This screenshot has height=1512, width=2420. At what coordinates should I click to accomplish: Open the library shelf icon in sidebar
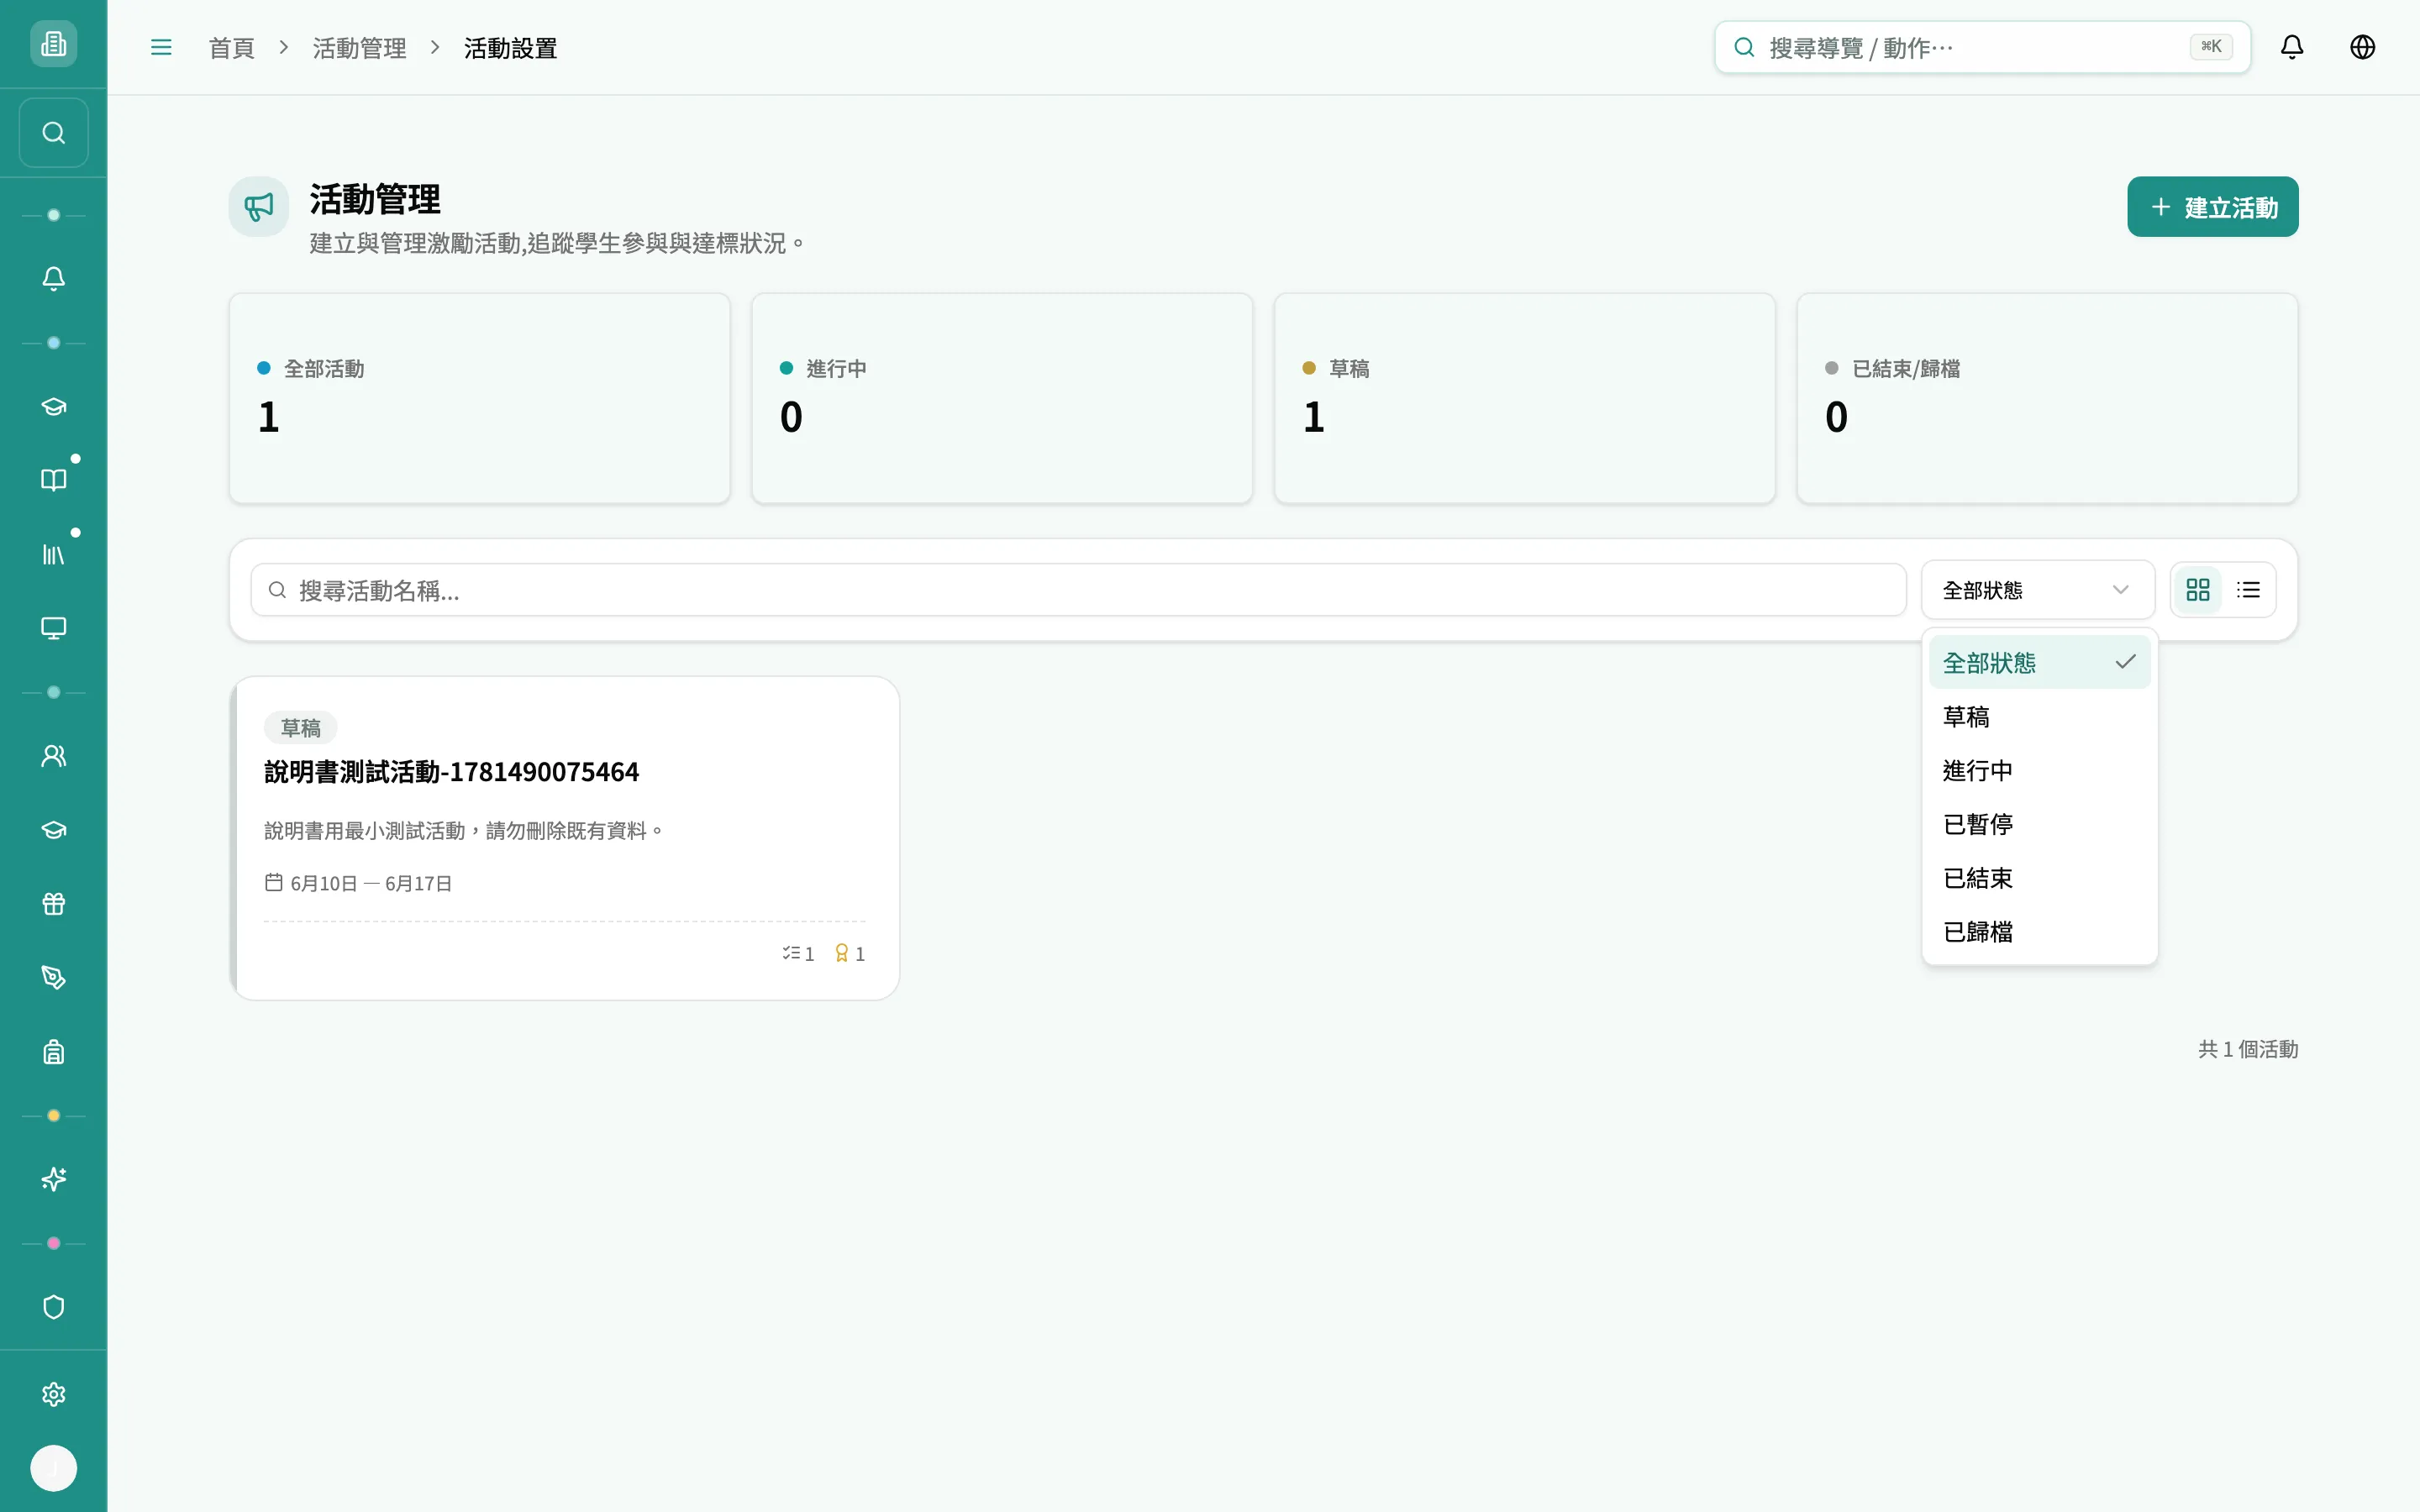point(53,554)
